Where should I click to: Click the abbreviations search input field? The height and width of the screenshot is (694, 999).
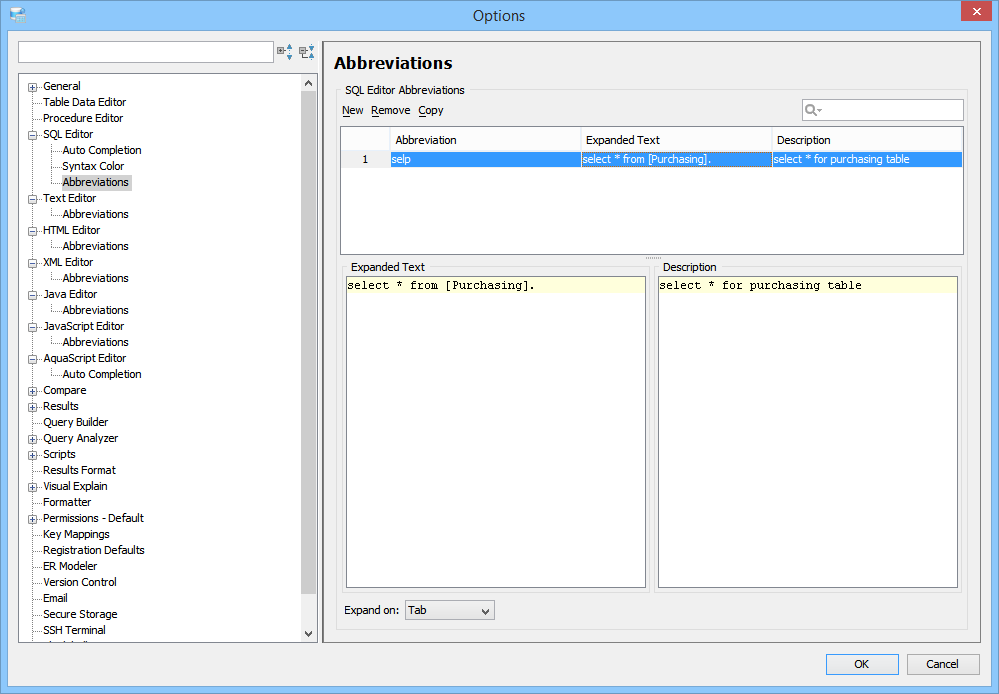pos(882,110)
